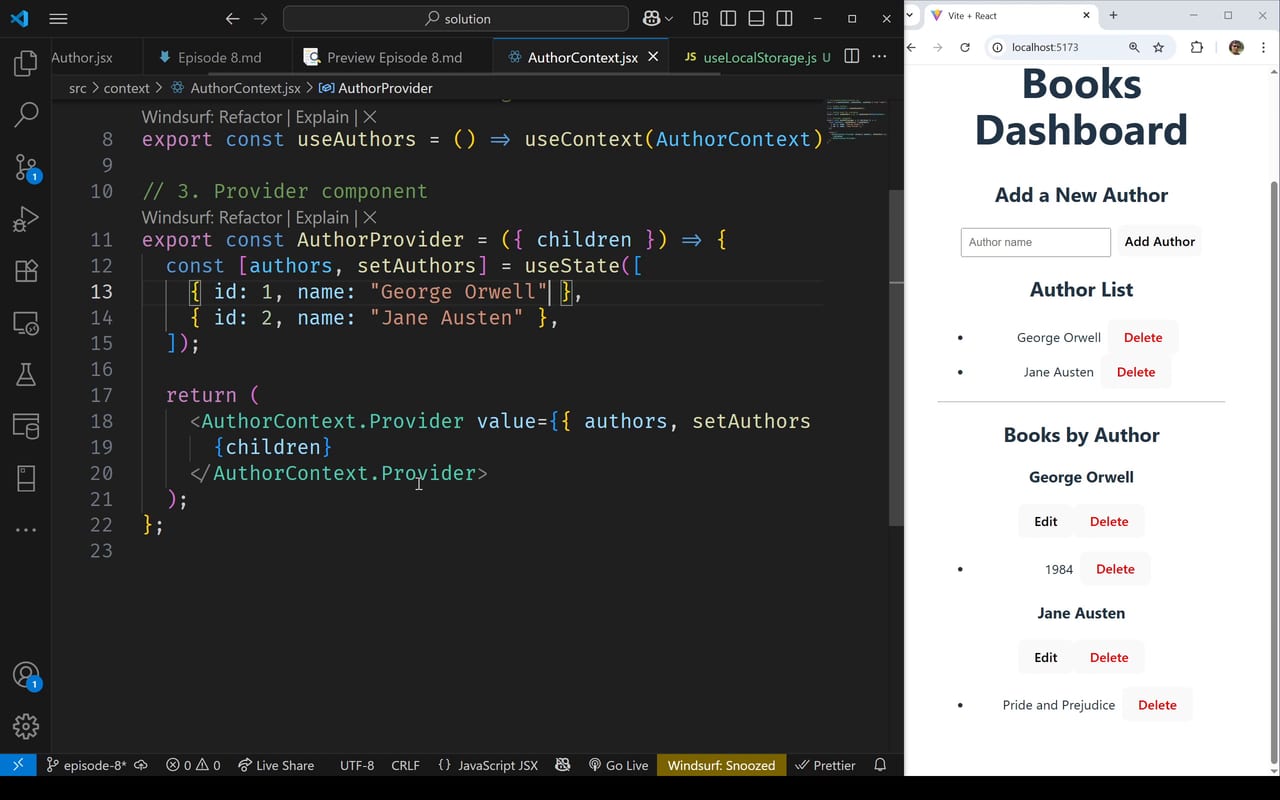Screen dimensions: 1280x800
Task: Click the Chrome page vertical scrollbar
Action: (1273, 470)
